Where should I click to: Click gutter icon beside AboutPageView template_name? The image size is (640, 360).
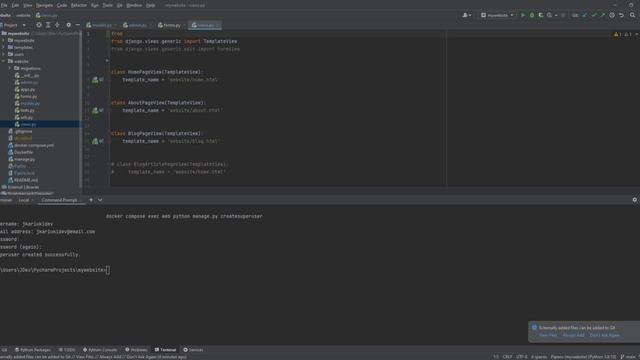[97, 110]
